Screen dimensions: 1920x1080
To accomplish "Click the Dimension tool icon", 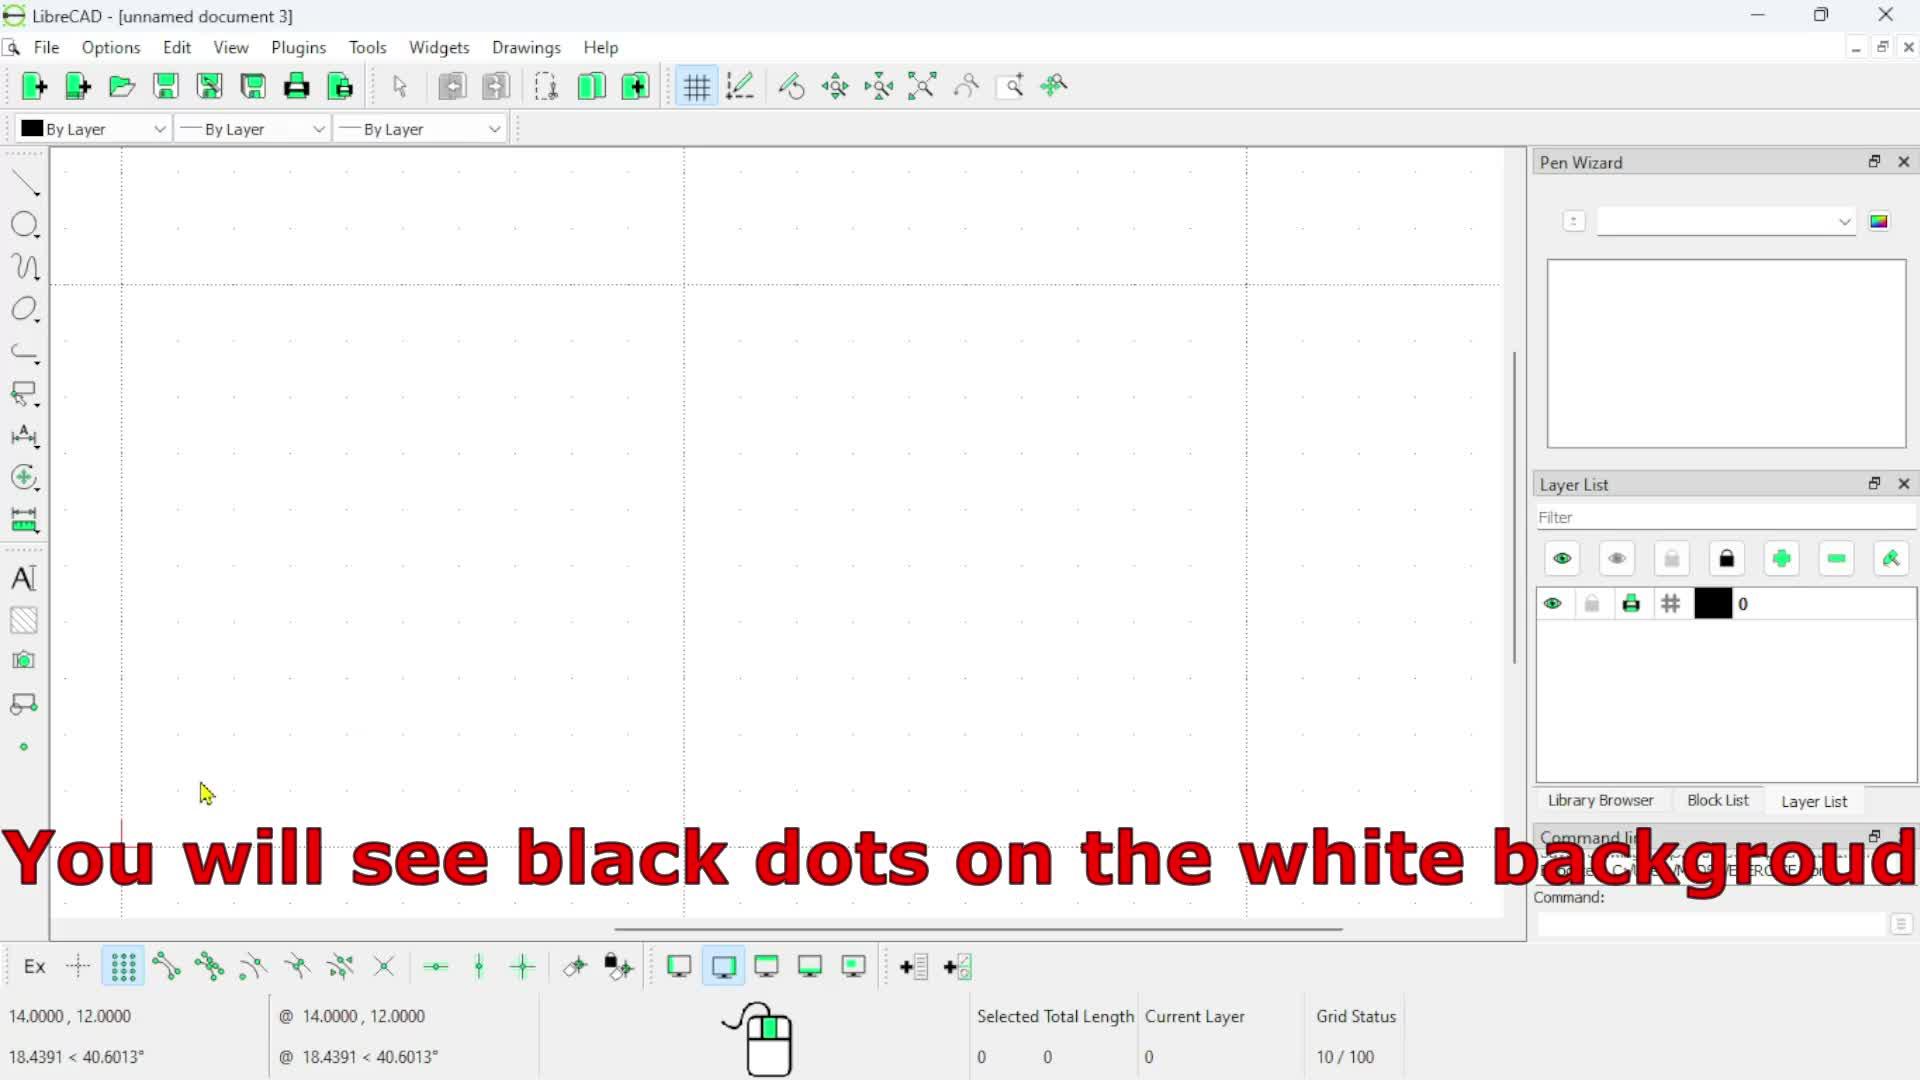I will point(24,436).
